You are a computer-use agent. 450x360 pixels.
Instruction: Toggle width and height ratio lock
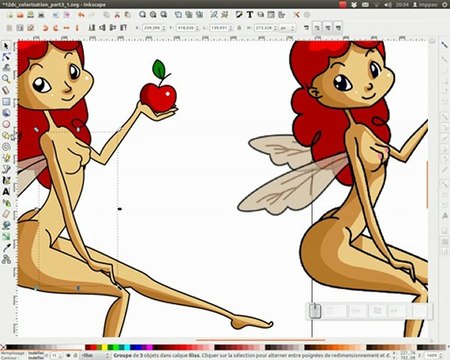[x=239, y=28]
